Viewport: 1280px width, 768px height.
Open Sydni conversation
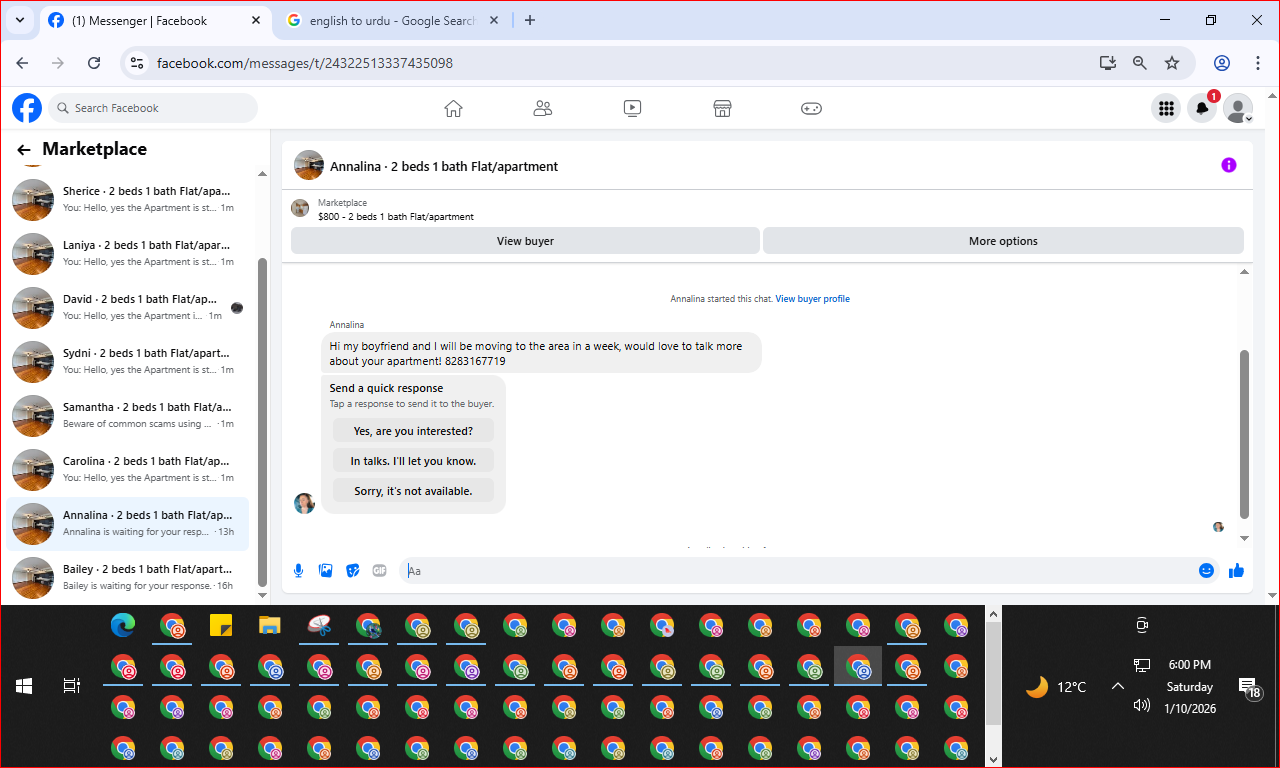(x=128, y=361)
